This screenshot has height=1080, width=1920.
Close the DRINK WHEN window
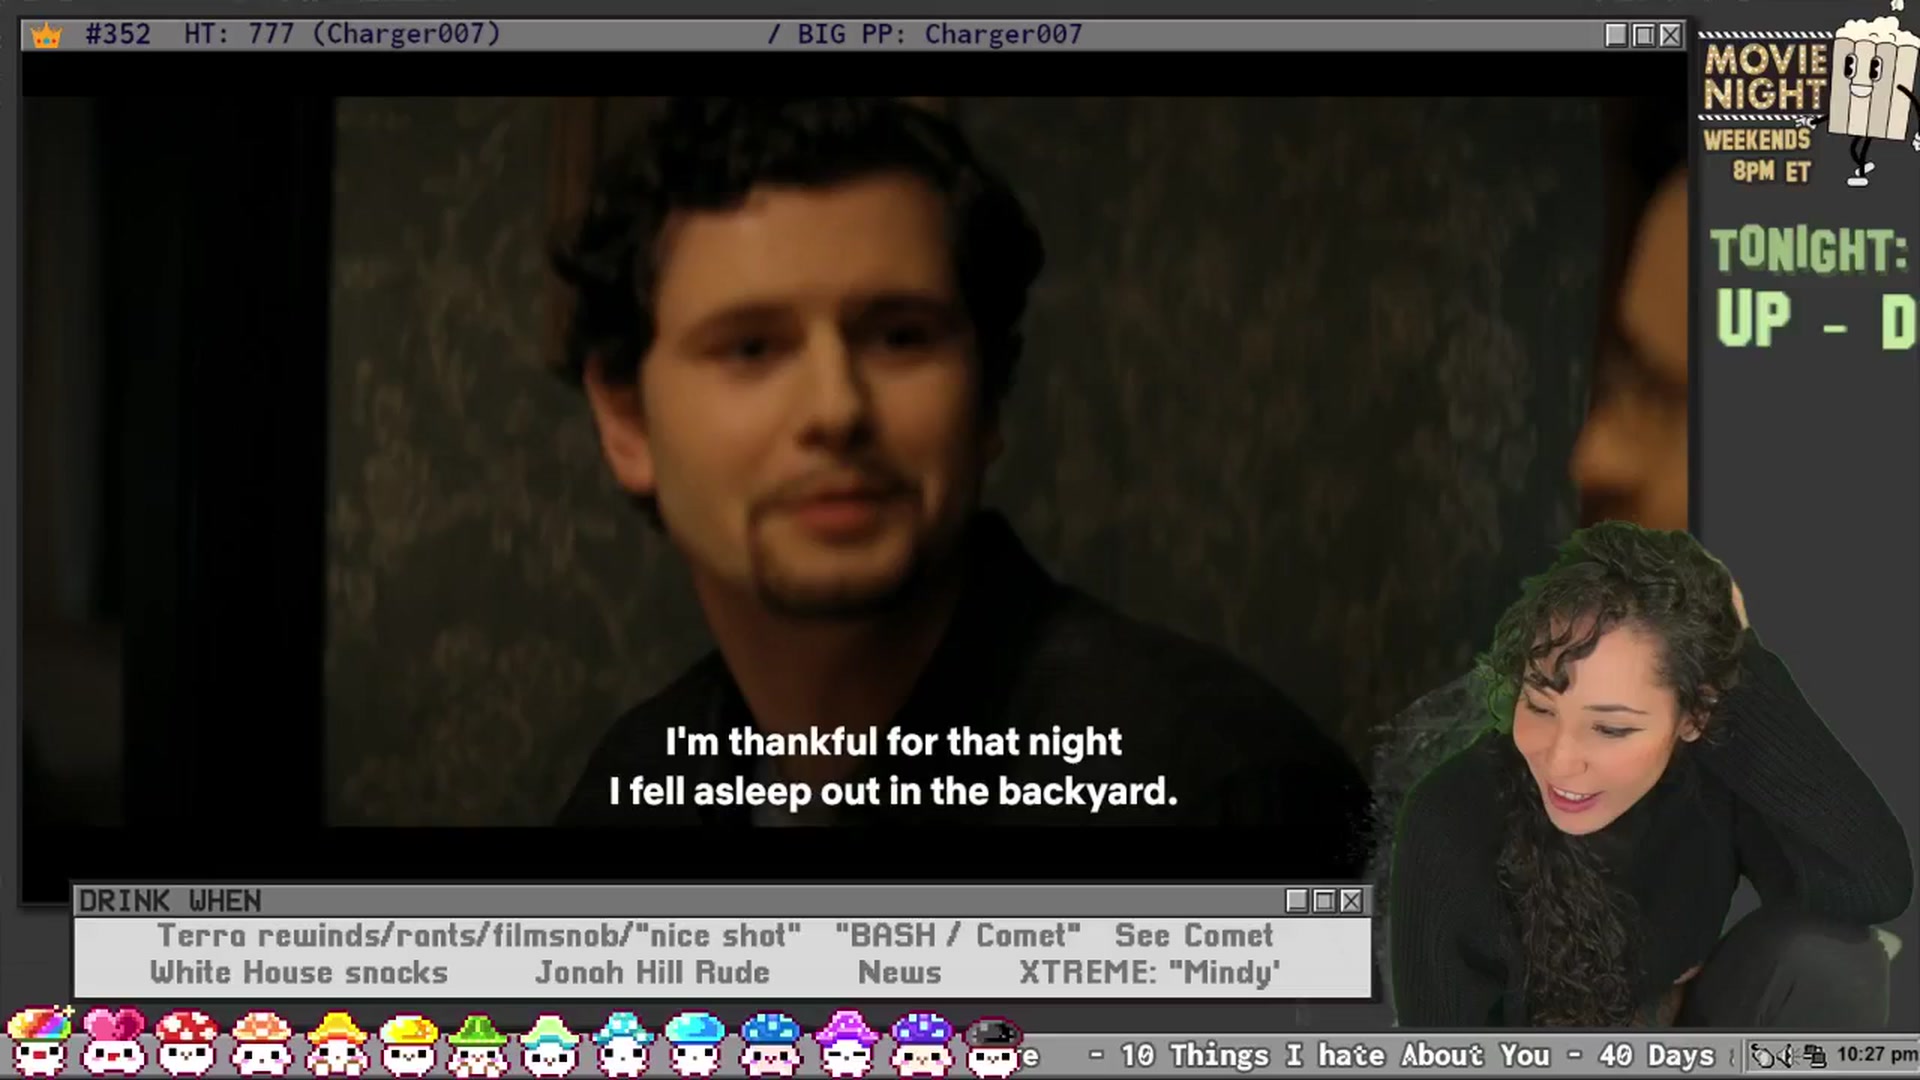(x=1351, y=901)
